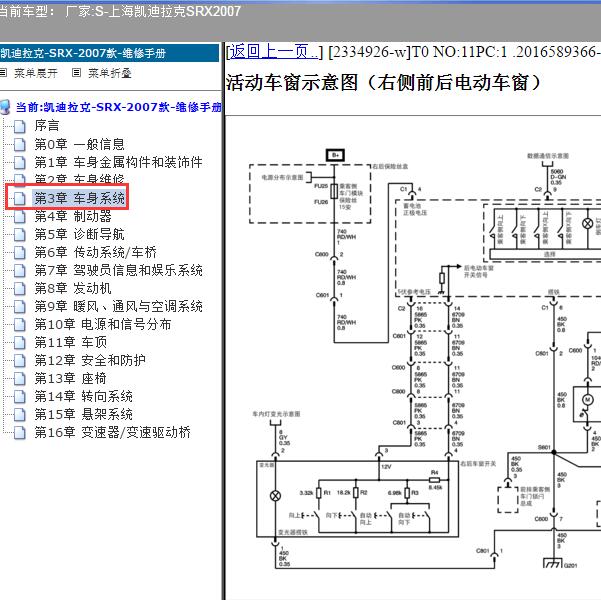The height and width of the screenshot is (600, 601).
Task: Open 第6章 传动系统/车桥 chapter
Action: (95, 252)
